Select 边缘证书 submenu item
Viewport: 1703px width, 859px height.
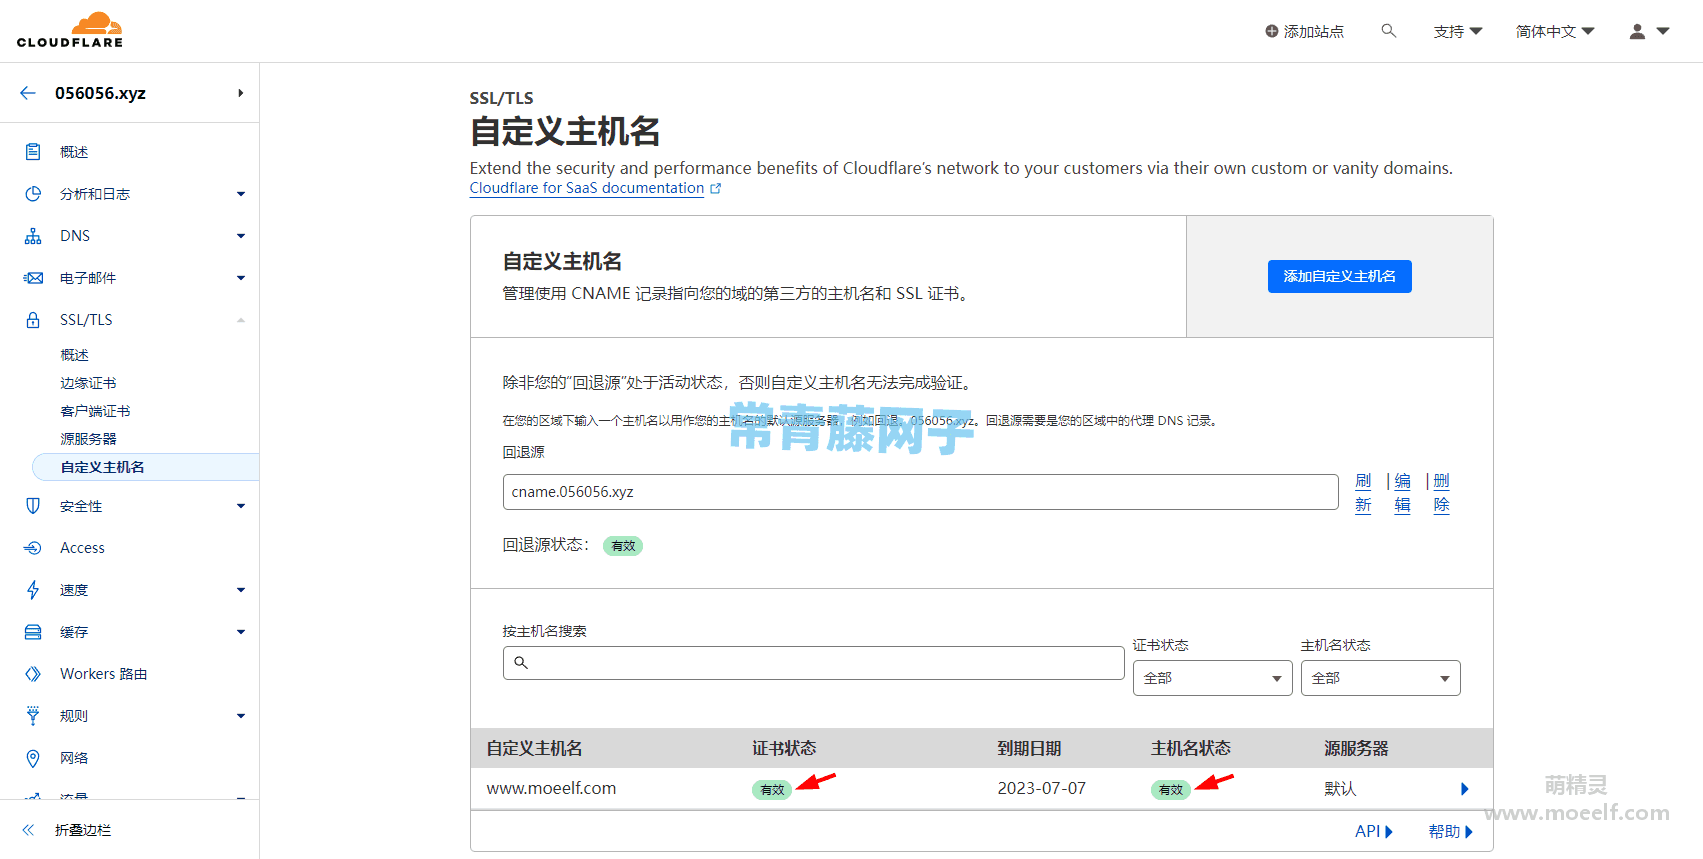[x=89, y=383]
